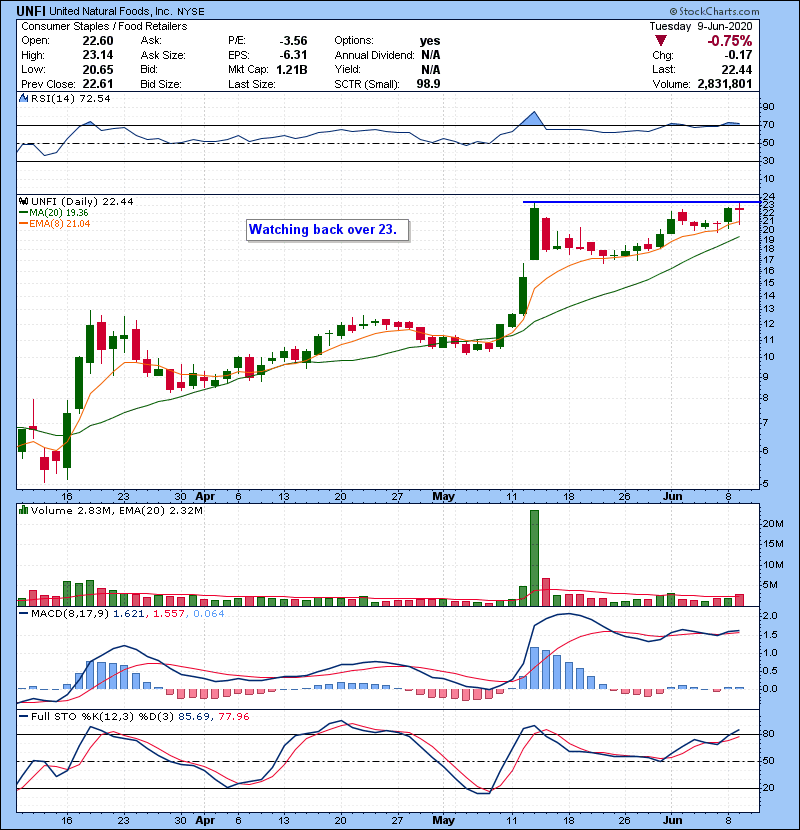Click the blue Full STO legend line marker
Viewport: 800px width, 830px height.
(23, 716)
